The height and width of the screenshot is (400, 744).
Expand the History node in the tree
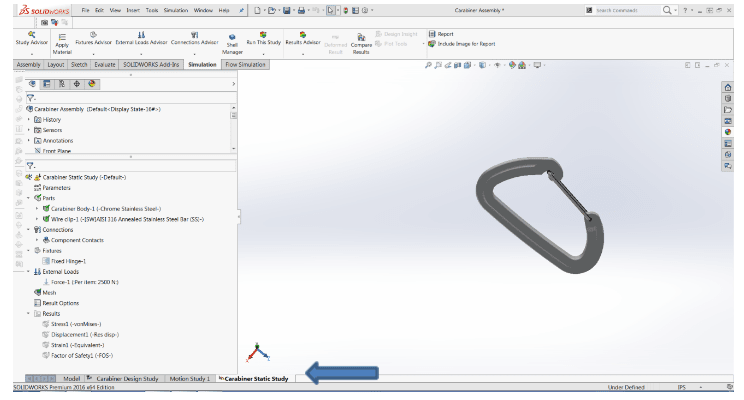click(29, 119)
